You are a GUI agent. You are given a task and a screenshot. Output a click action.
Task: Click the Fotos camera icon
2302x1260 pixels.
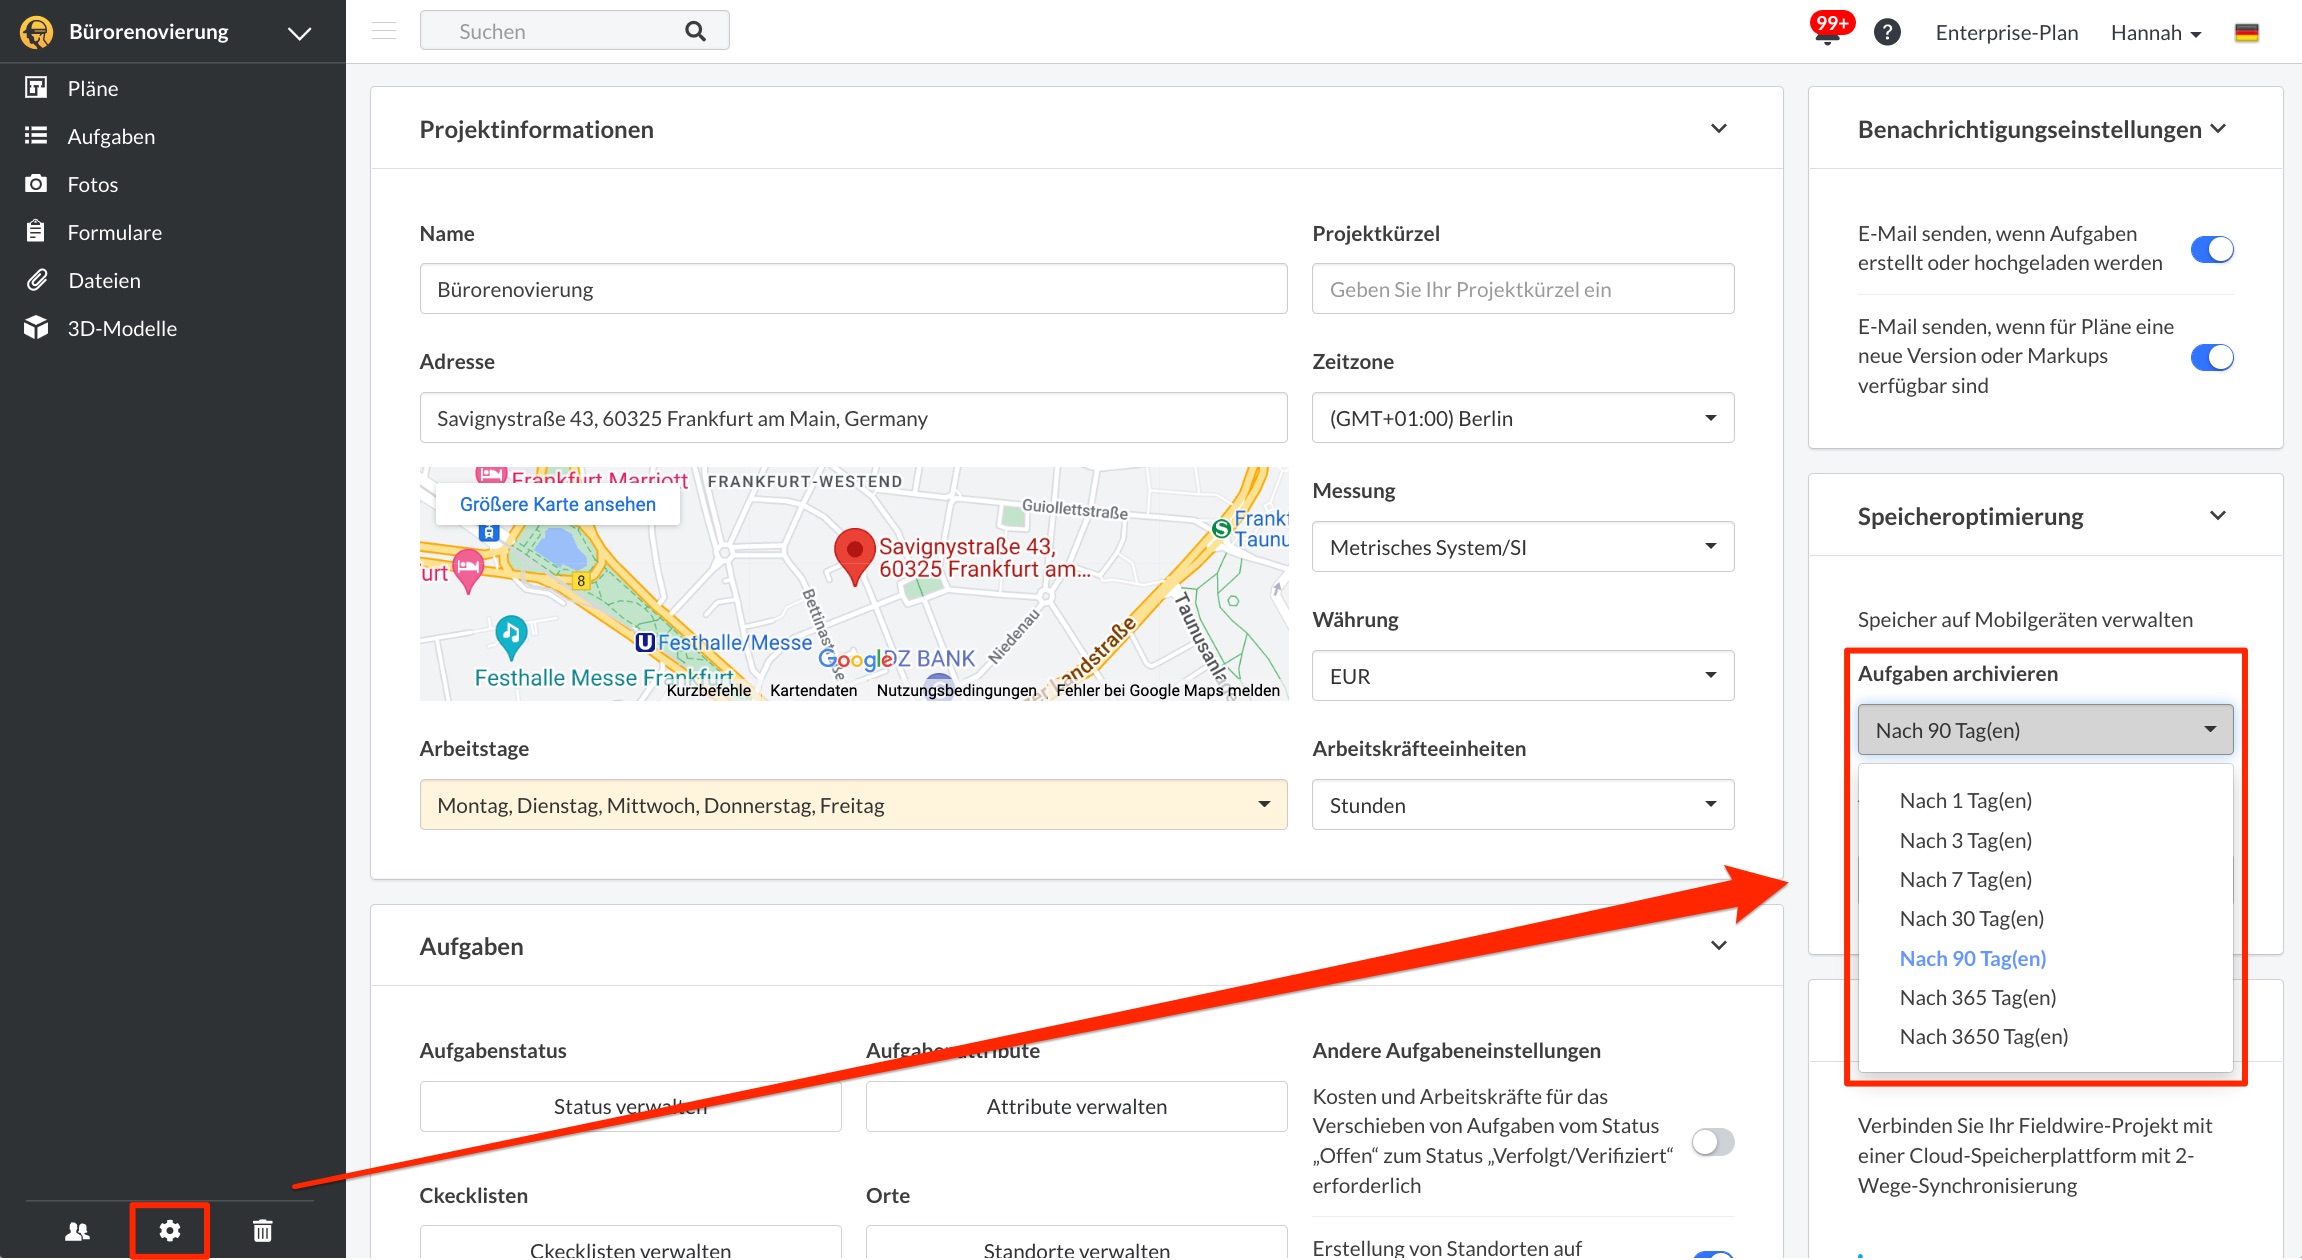coord(36,183)
